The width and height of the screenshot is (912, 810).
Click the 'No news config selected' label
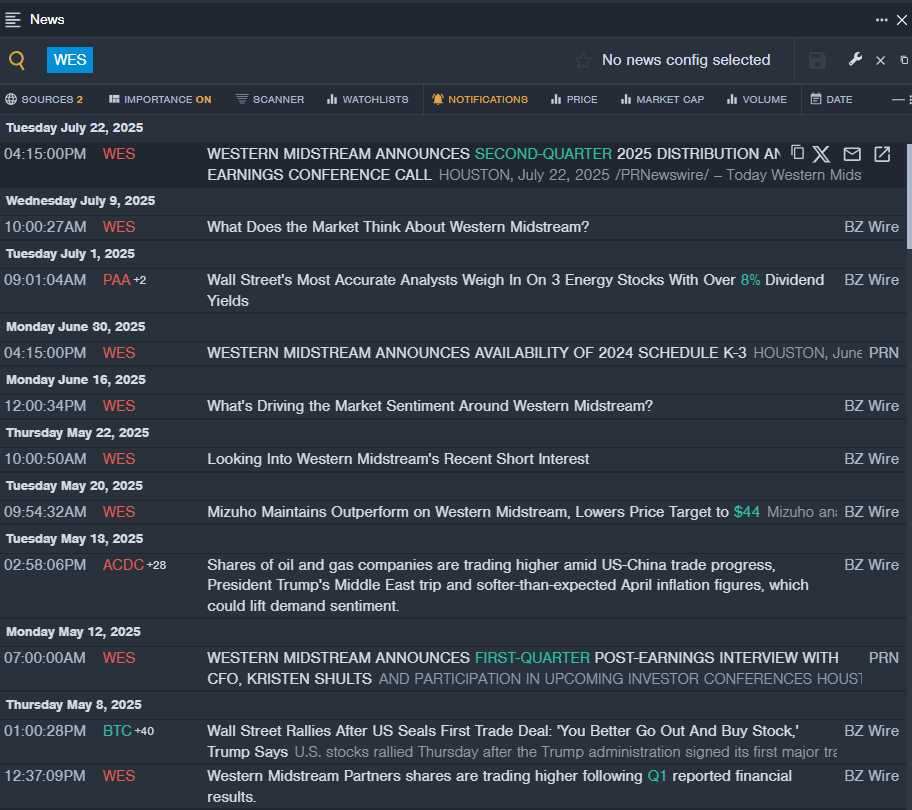coord(686,60)
